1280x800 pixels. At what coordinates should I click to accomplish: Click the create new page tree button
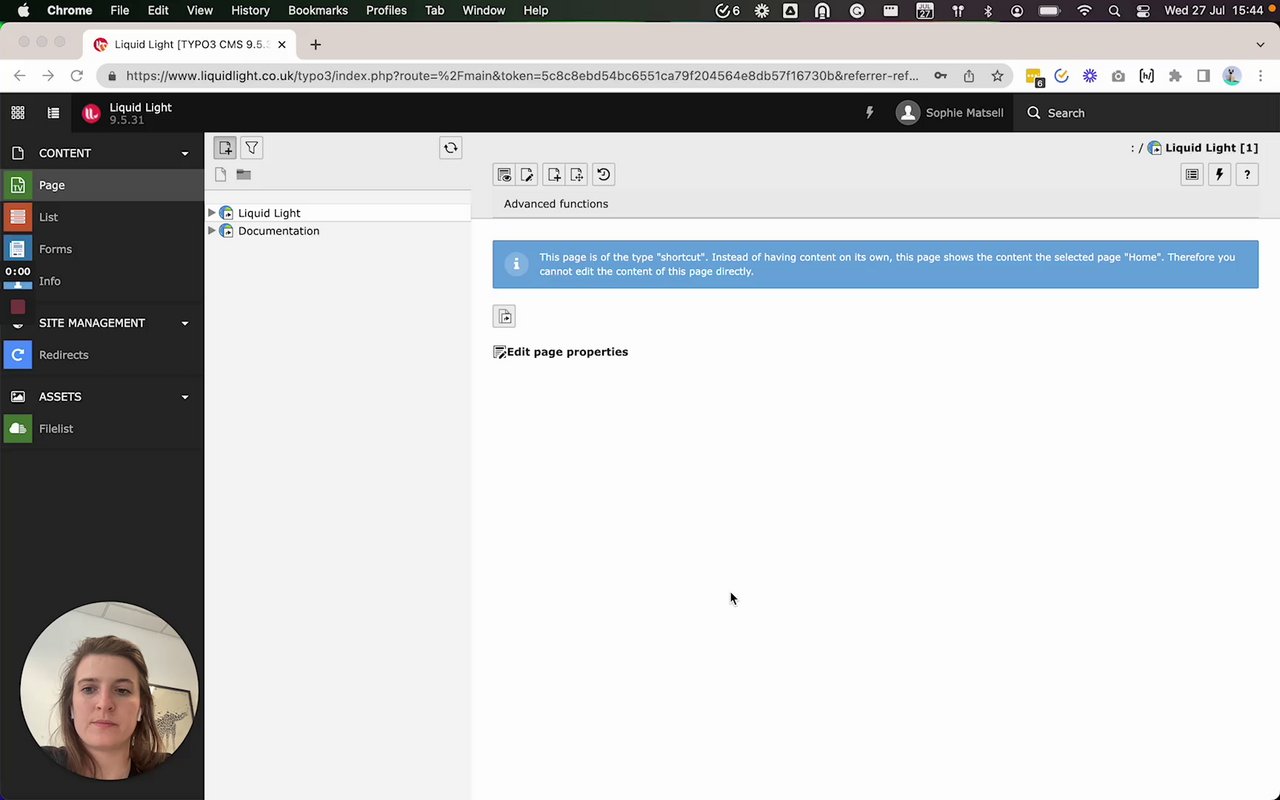(225, 148)
